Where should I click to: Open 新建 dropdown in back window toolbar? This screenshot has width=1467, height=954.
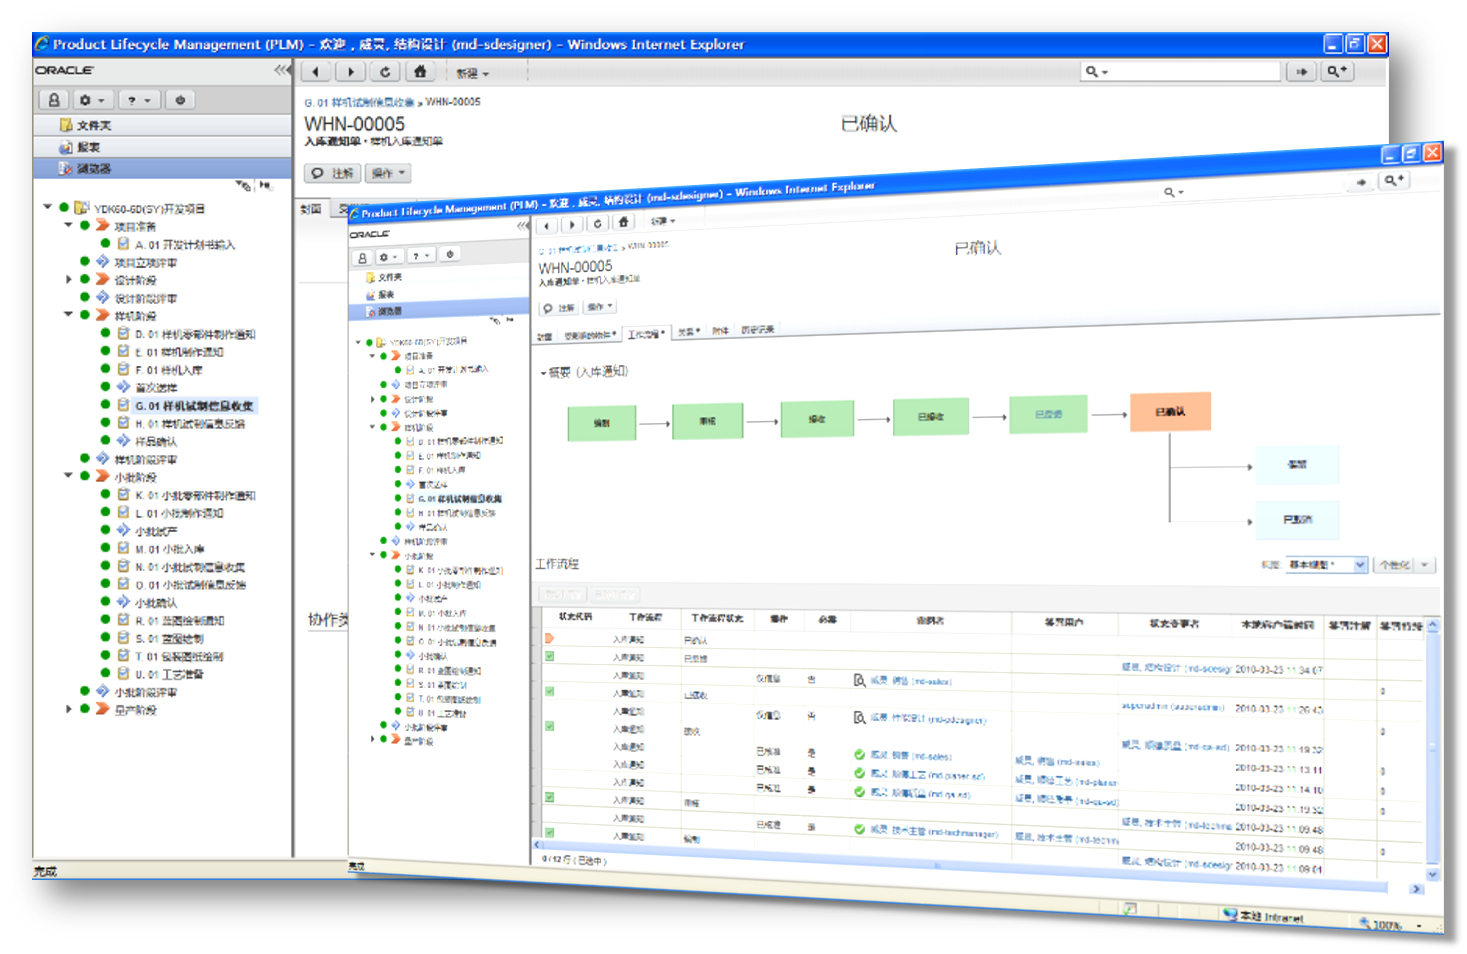point(472,73)
